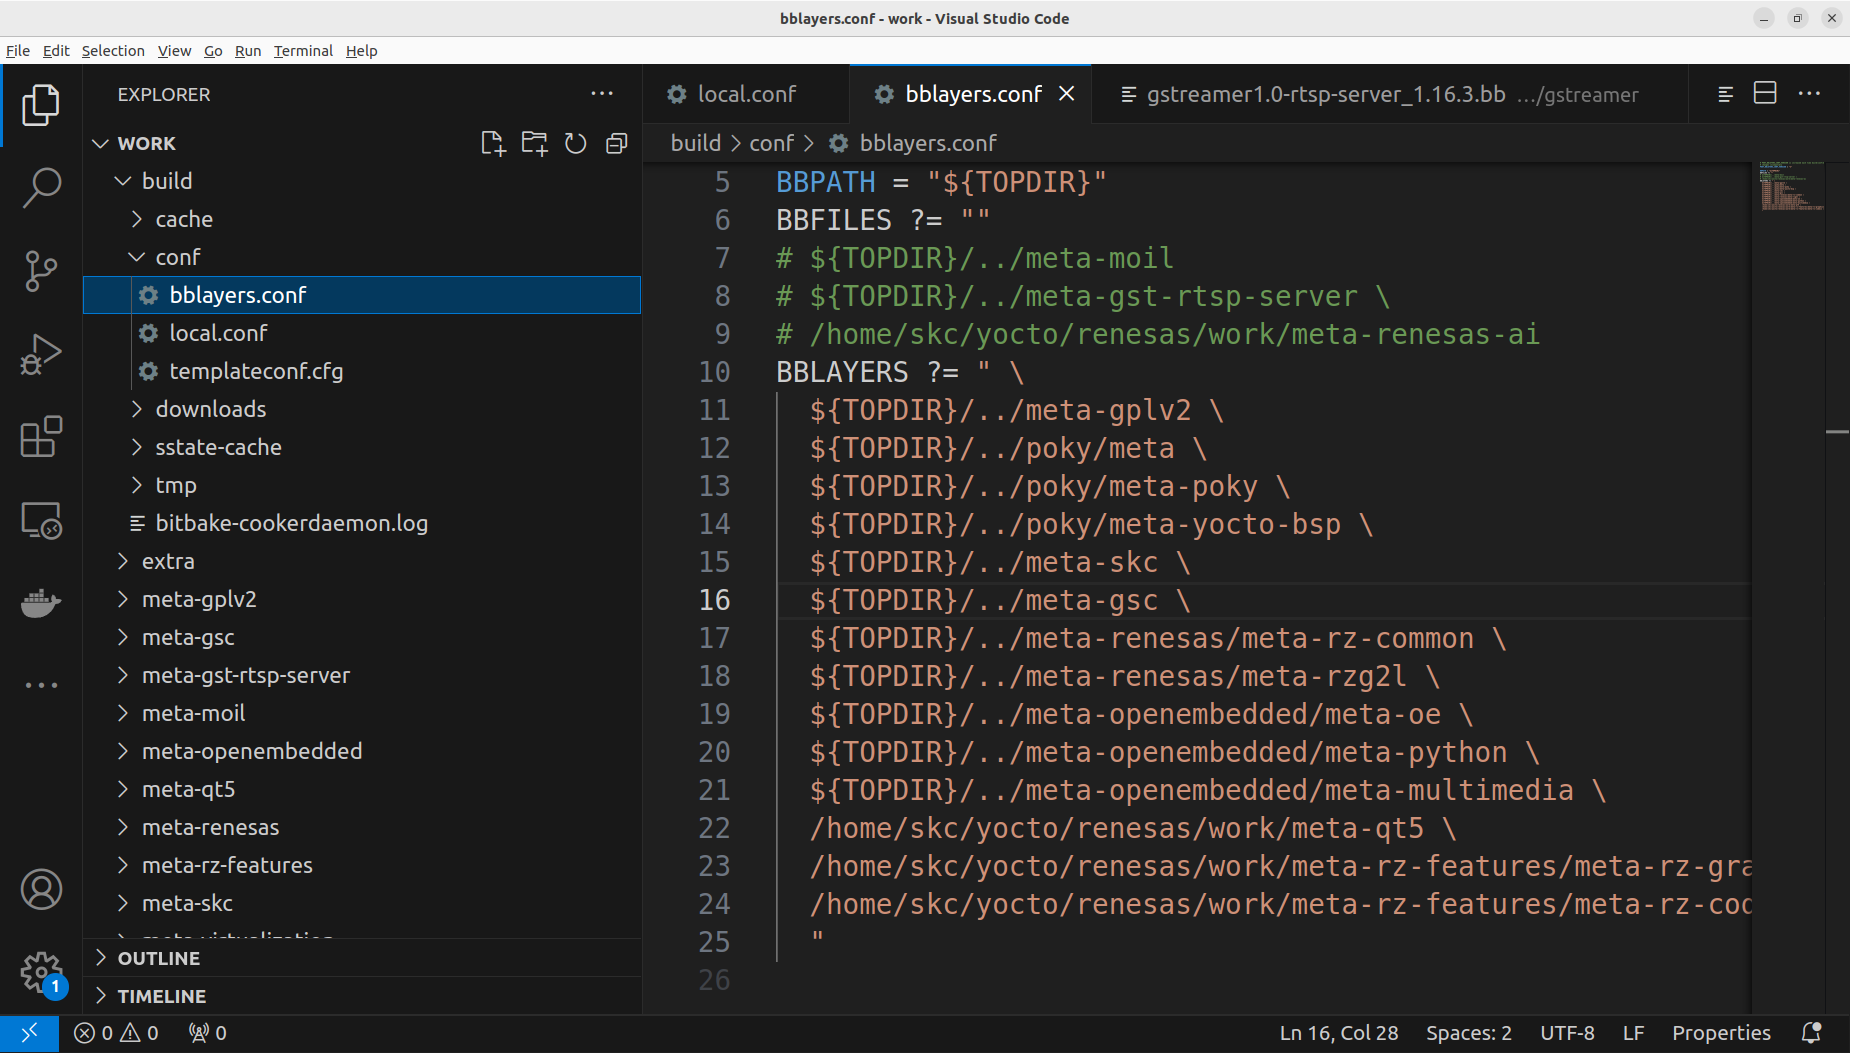Expand the OUTLINE section
The image size is (1850, 1053).
click(x=159, y=958)
